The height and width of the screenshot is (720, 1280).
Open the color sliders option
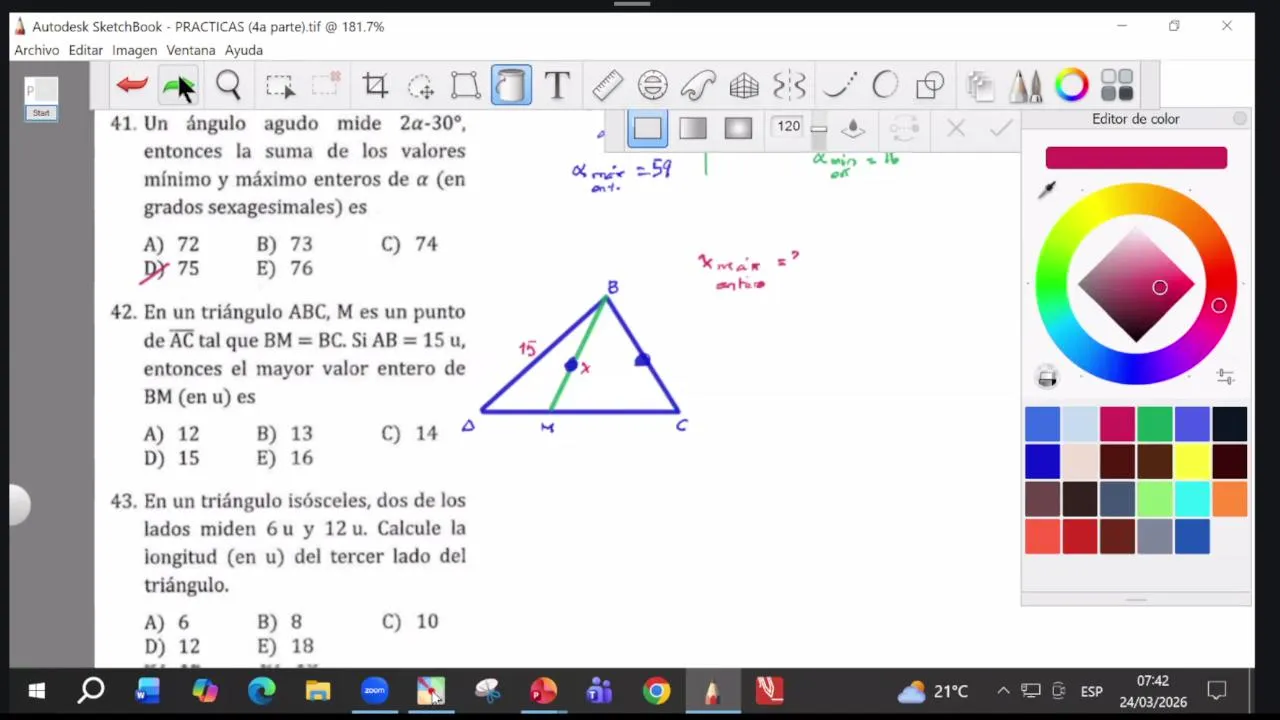coord(1225,377)
